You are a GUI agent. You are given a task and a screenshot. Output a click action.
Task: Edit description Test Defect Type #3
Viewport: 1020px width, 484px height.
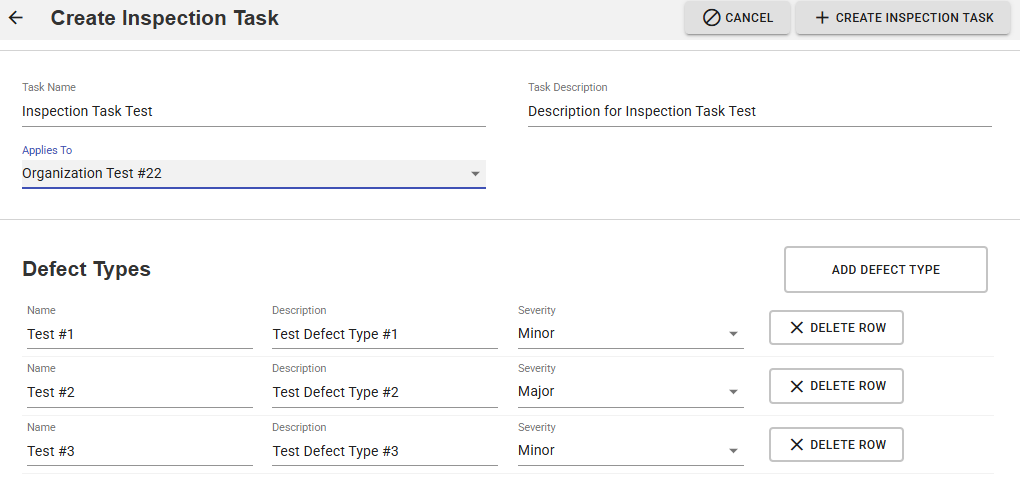[x=385, y=451]
